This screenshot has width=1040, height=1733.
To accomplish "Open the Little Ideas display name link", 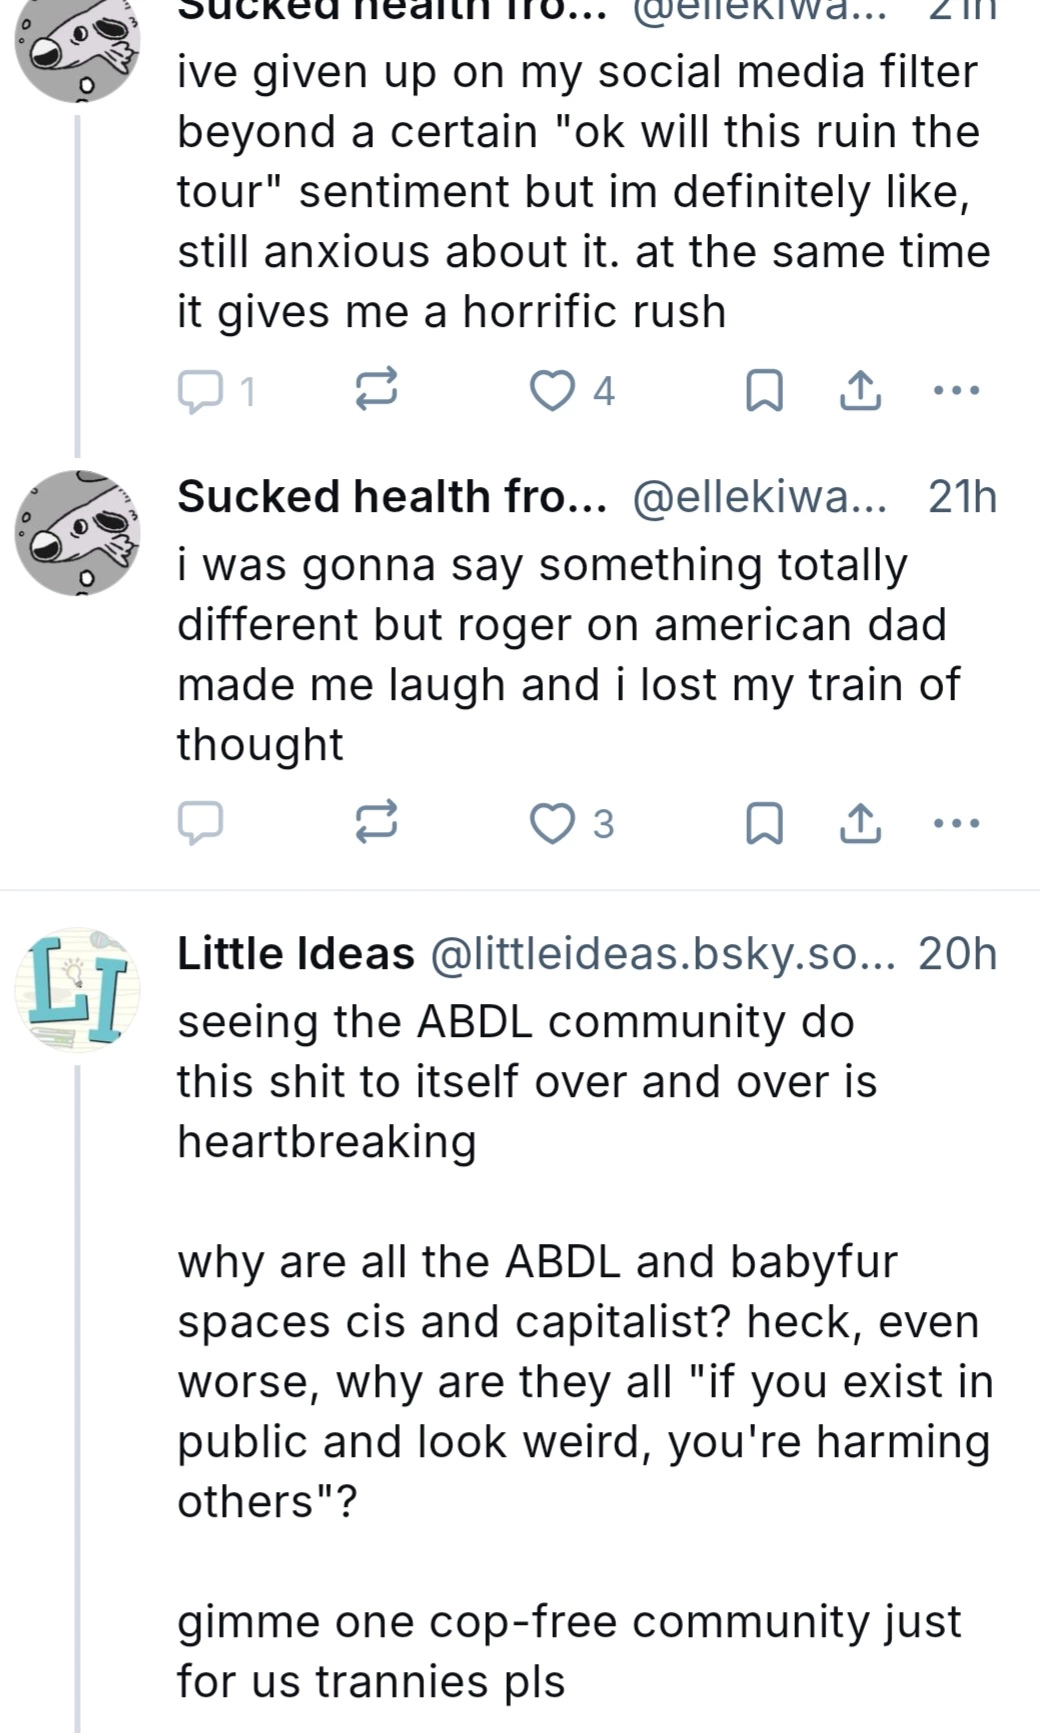I will 295,954.
